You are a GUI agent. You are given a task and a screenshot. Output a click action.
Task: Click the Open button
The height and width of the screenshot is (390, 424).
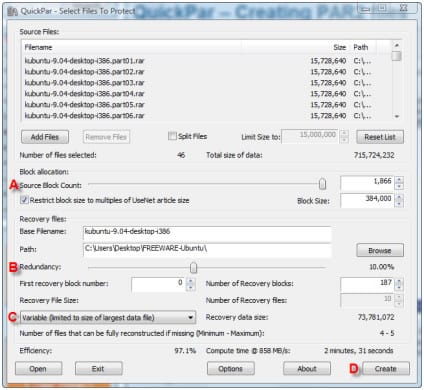tap(38, 369)
